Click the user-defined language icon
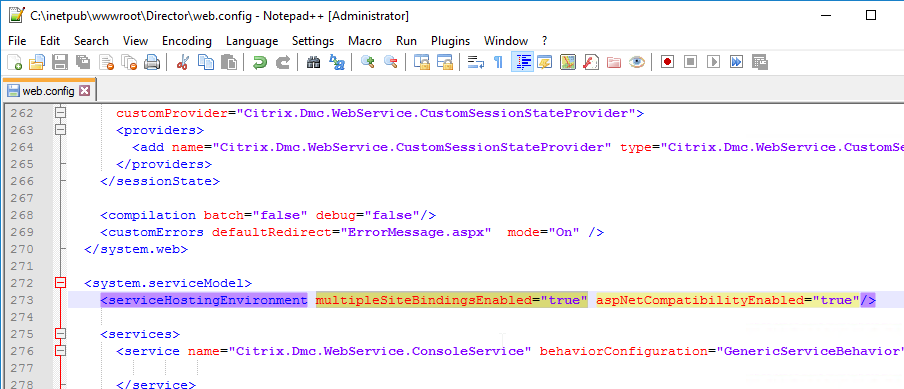This screenshot has height=389, width=904. [x=545, y=62]
